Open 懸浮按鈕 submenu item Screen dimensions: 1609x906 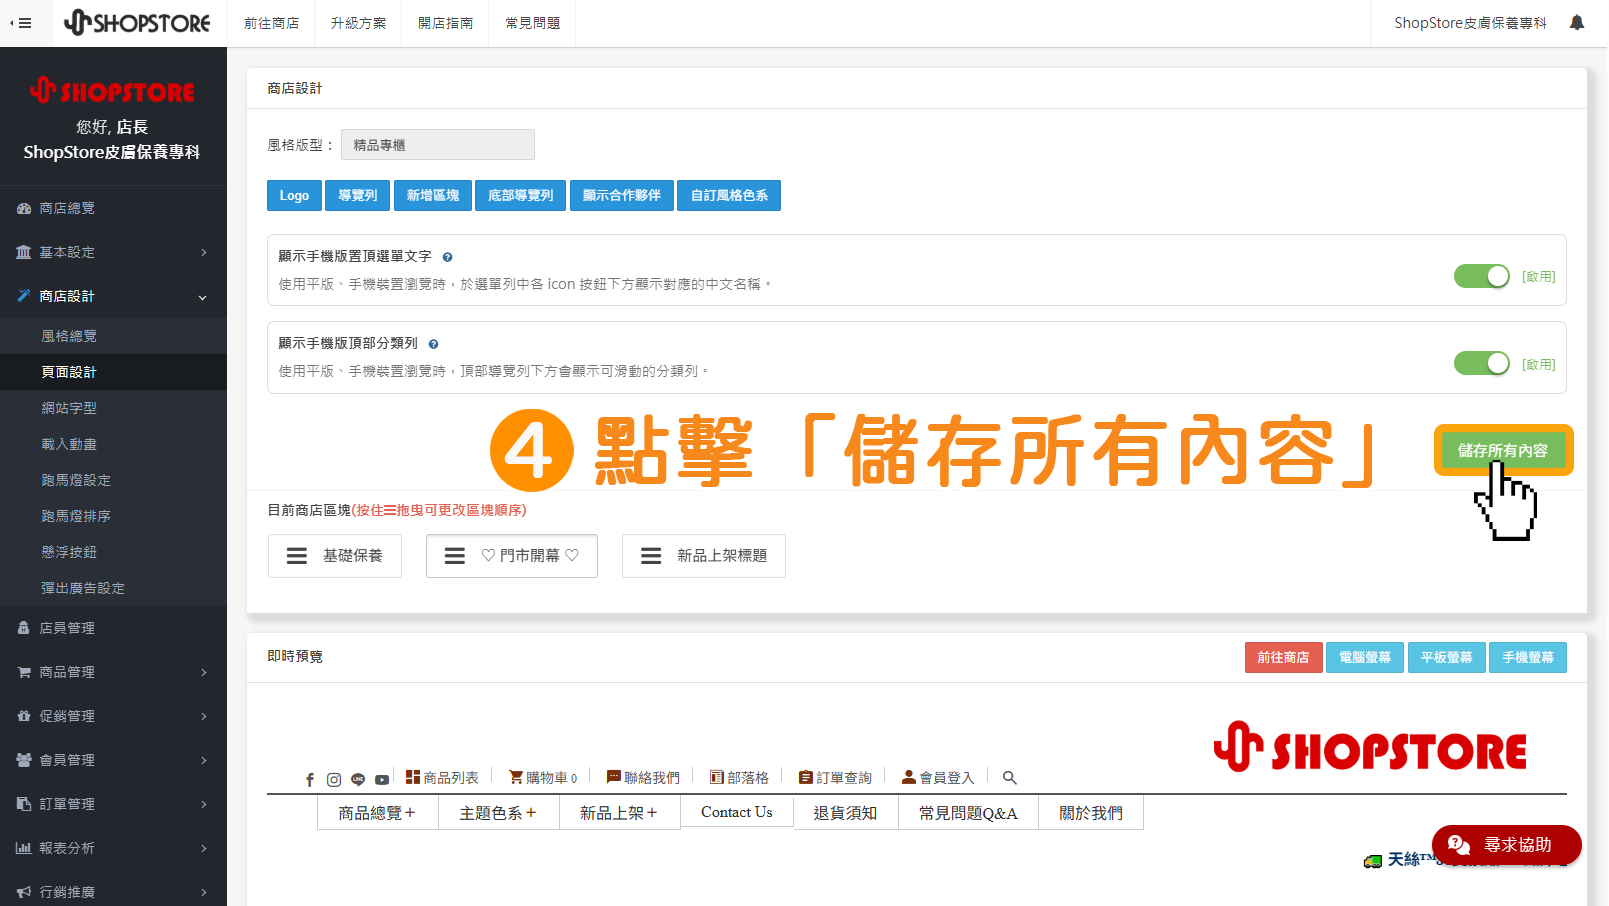113,552
